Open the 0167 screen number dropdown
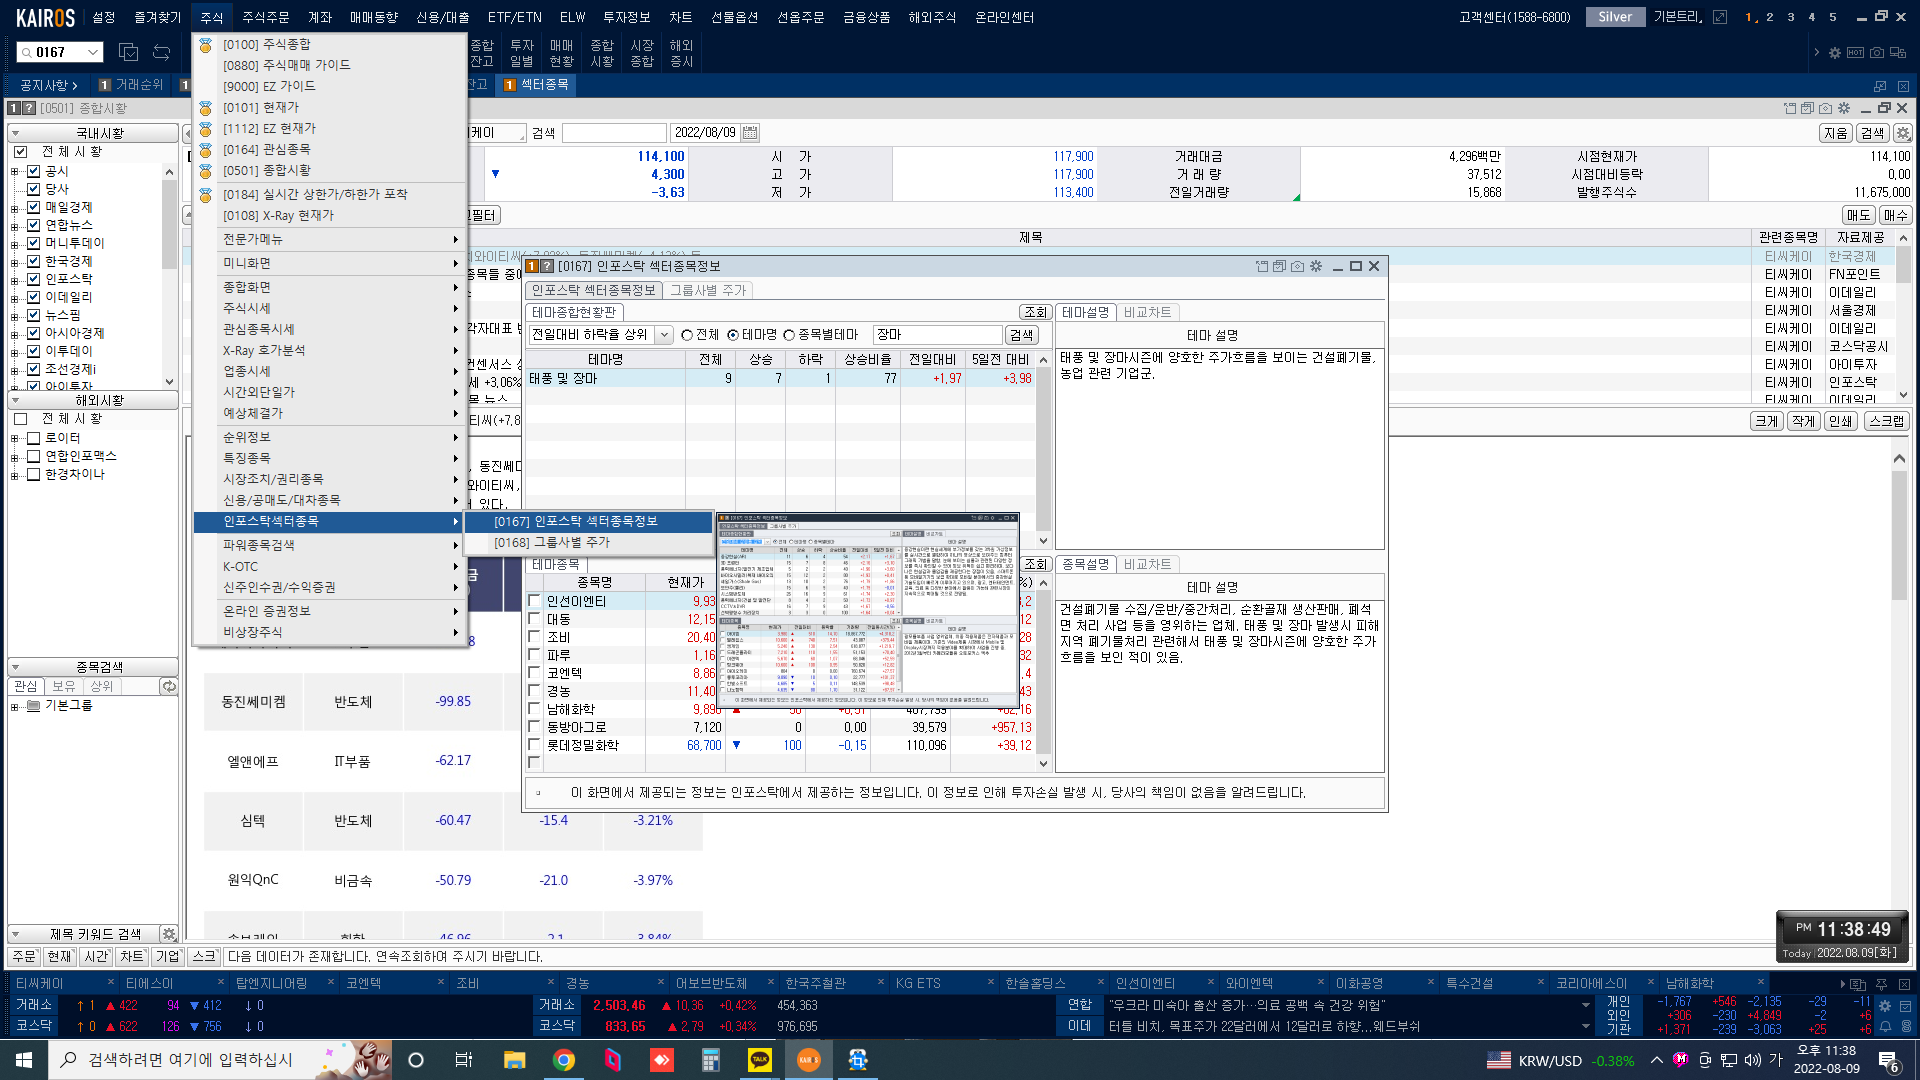The image size is (1920, 1080). coord(93,52)
